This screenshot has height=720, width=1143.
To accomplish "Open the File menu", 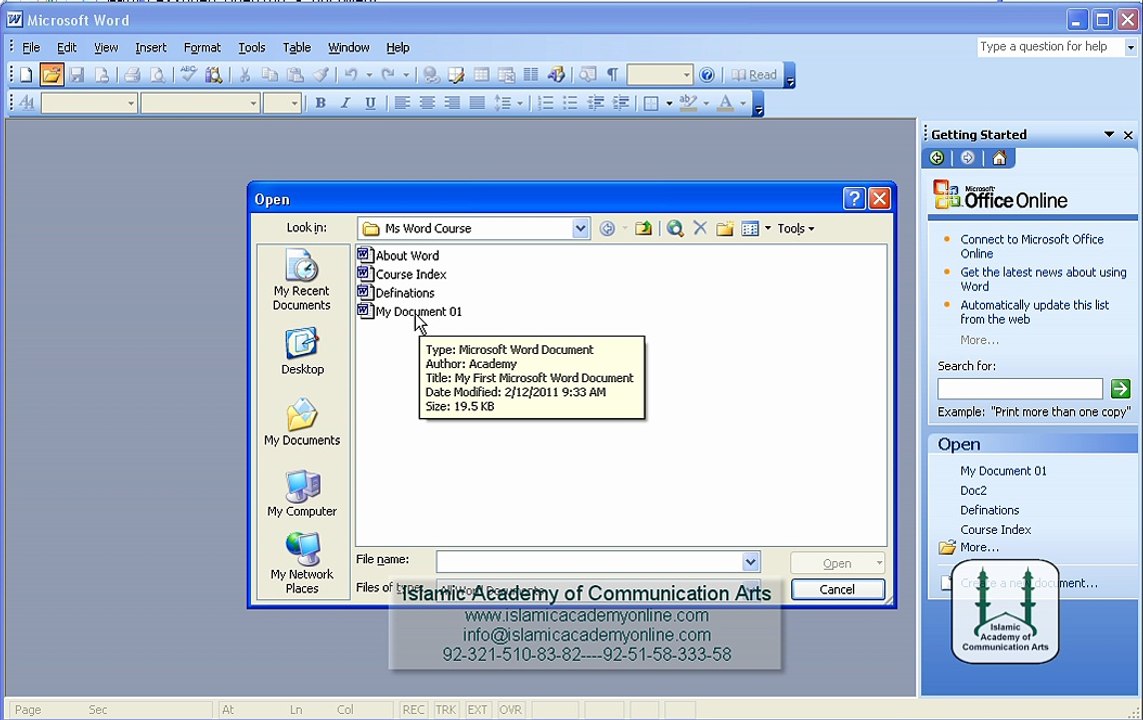I will coord(31,47).
